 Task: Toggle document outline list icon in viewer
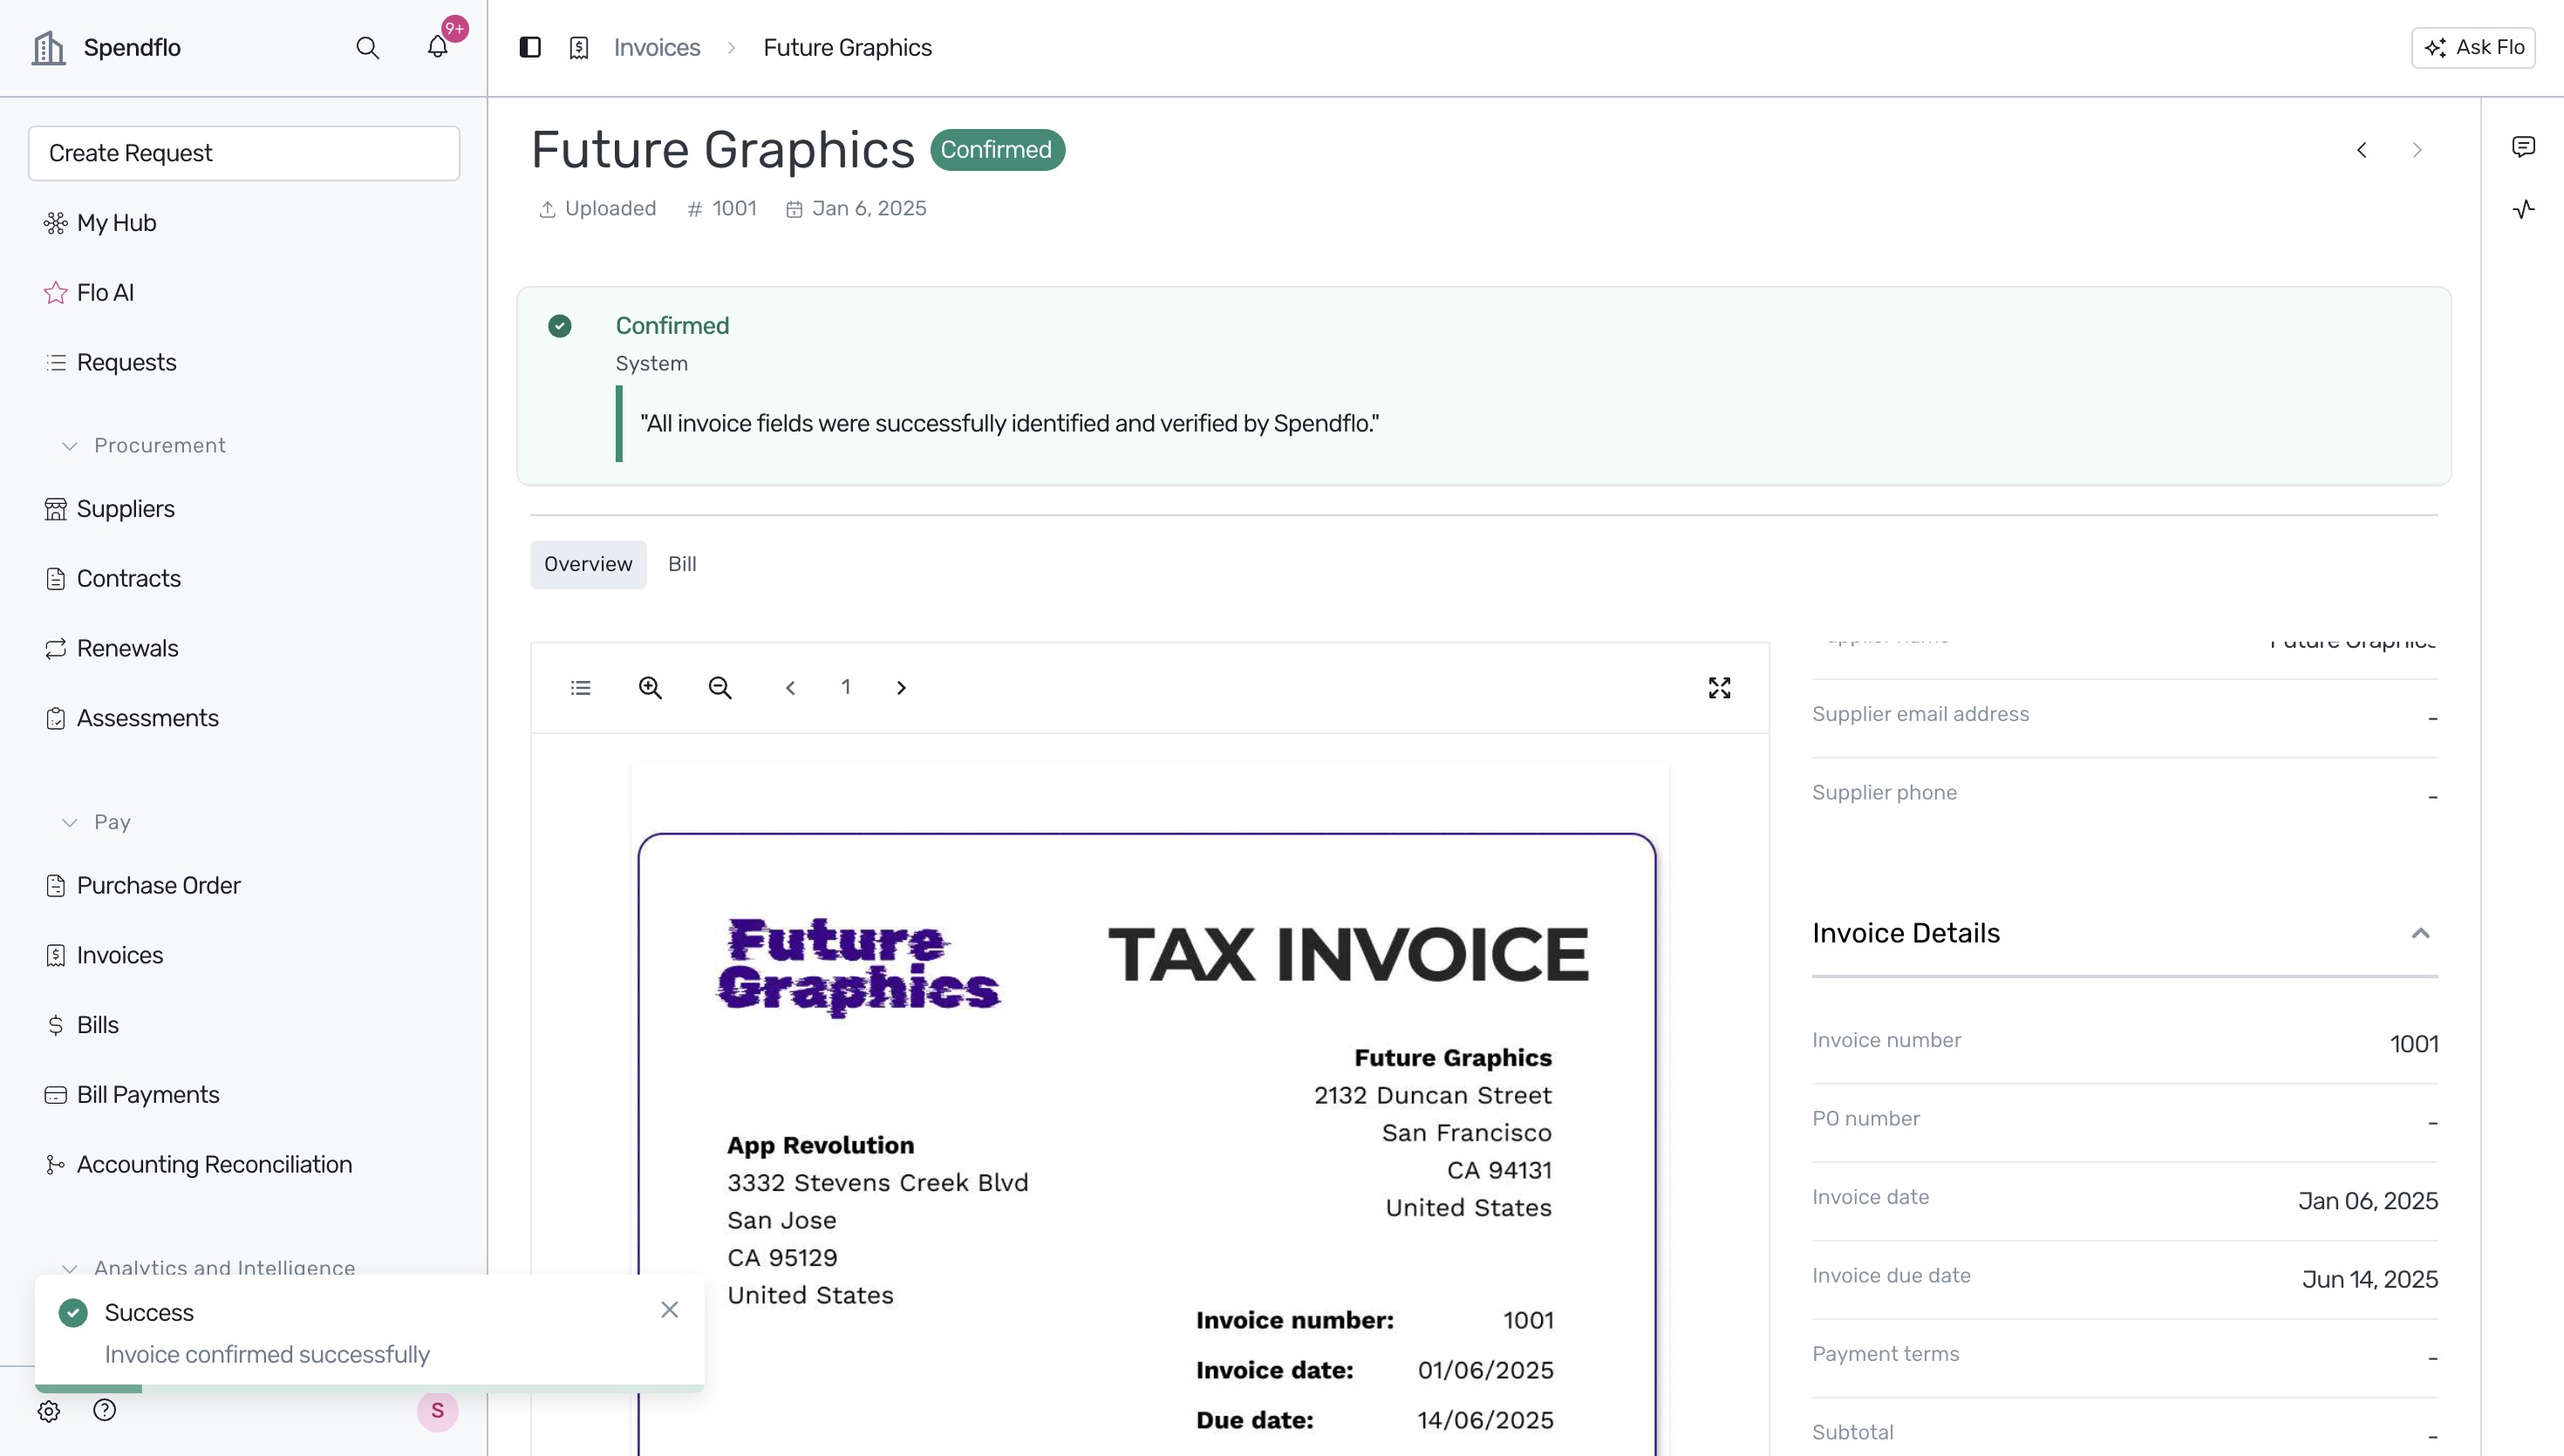[581, 688]
